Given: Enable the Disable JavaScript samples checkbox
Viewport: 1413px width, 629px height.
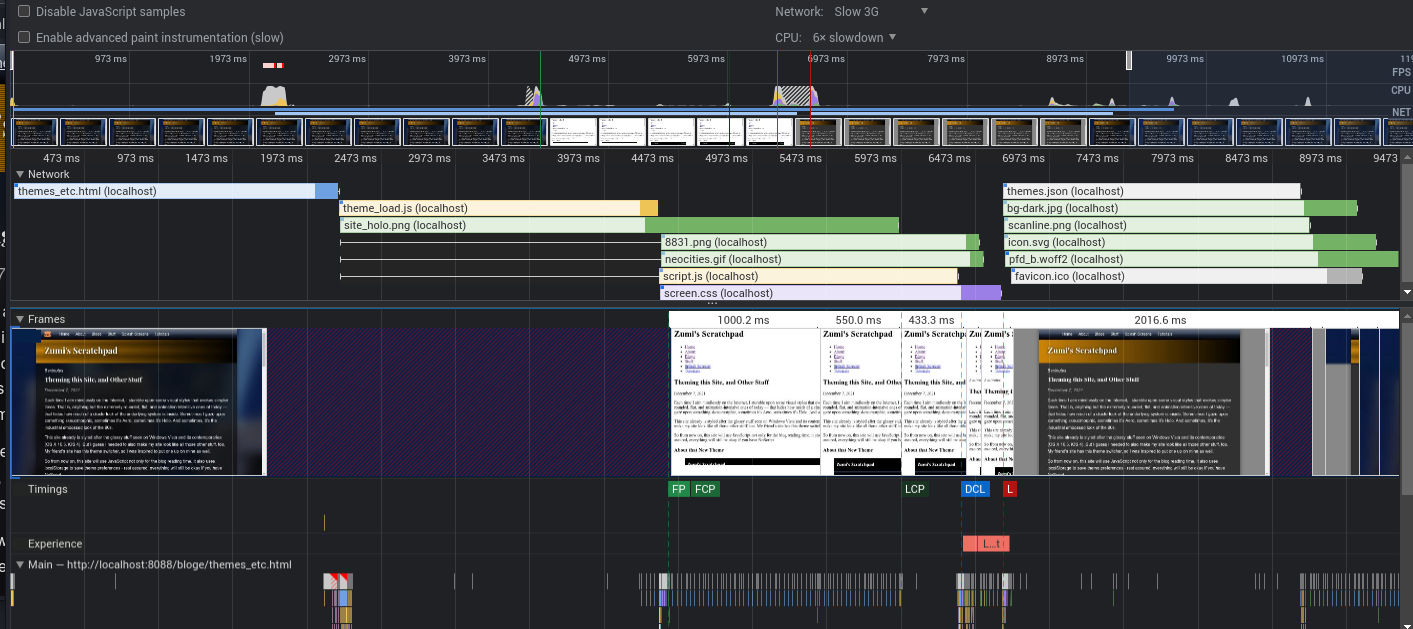Looking at the screenshot, I should tap(24, 12).
